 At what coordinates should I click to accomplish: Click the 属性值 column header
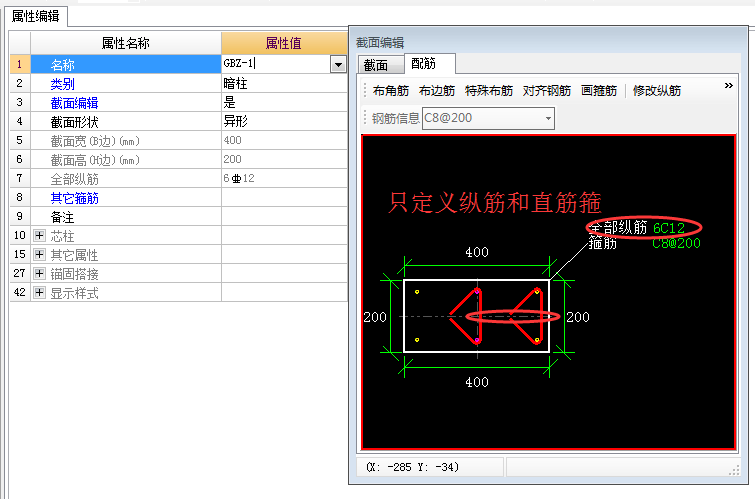pos(284,43)
